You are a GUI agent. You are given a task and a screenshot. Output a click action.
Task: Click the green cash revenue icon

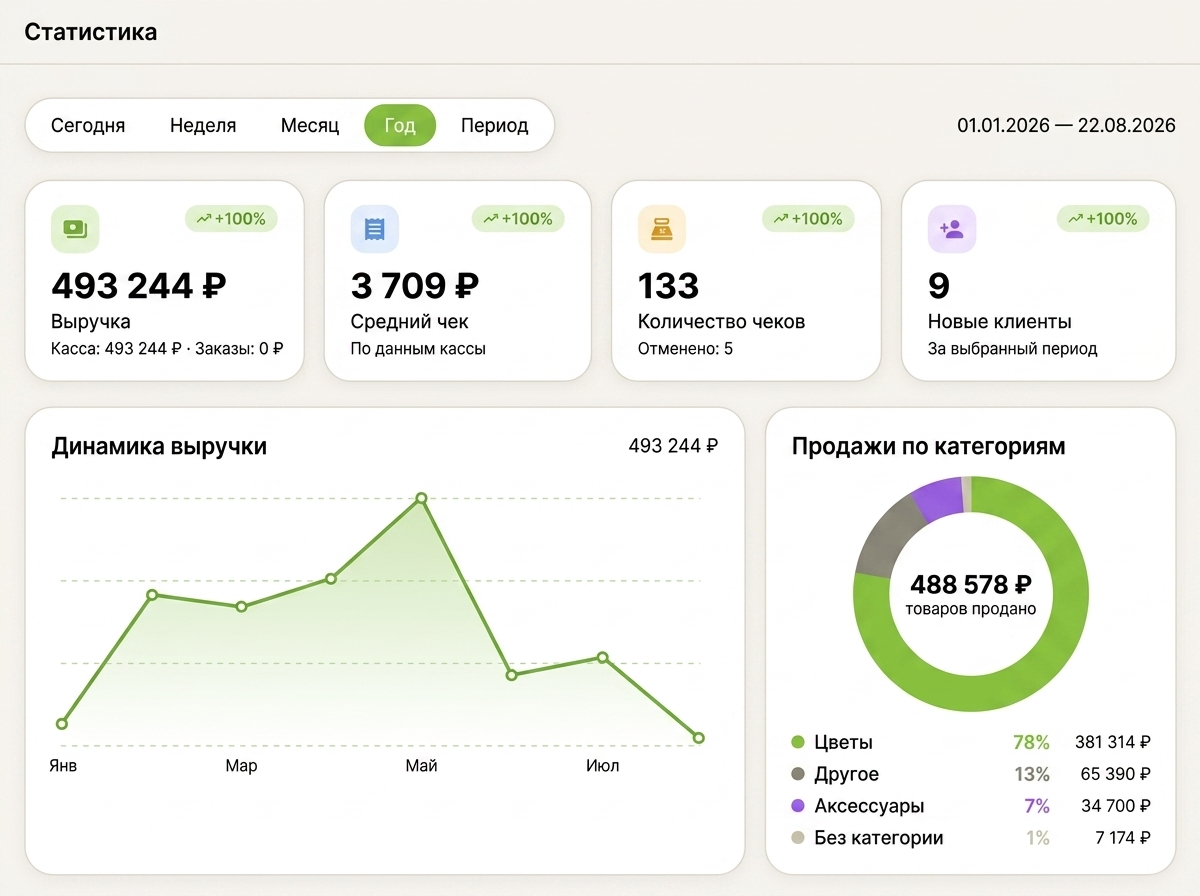coord(75,229)
